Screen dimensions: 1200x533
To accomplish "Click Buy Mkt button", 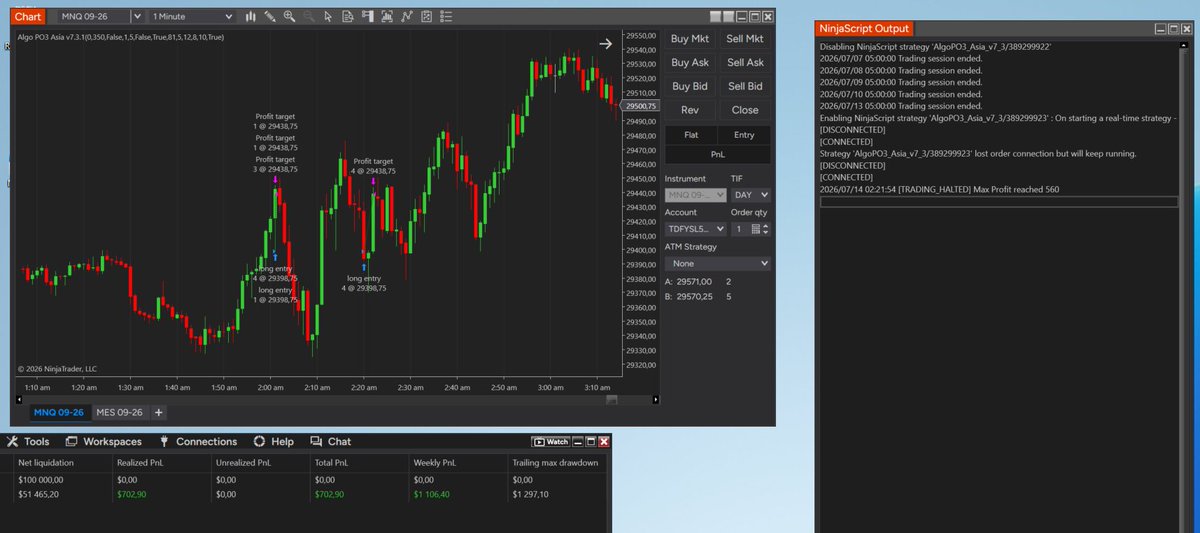I will pos(690,39).
